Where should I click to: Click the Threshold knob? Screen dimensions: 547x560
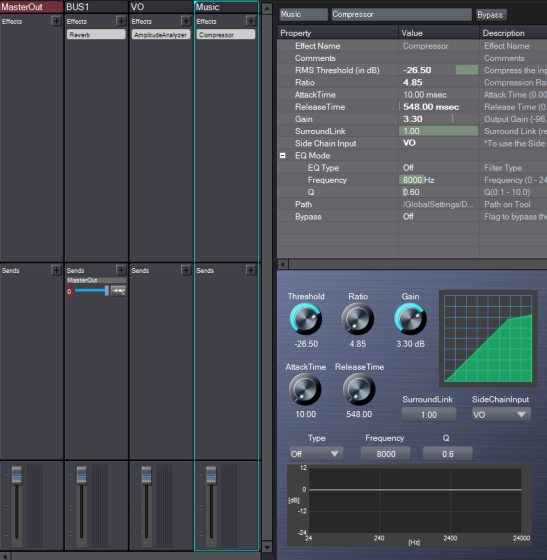click(306, 319)
